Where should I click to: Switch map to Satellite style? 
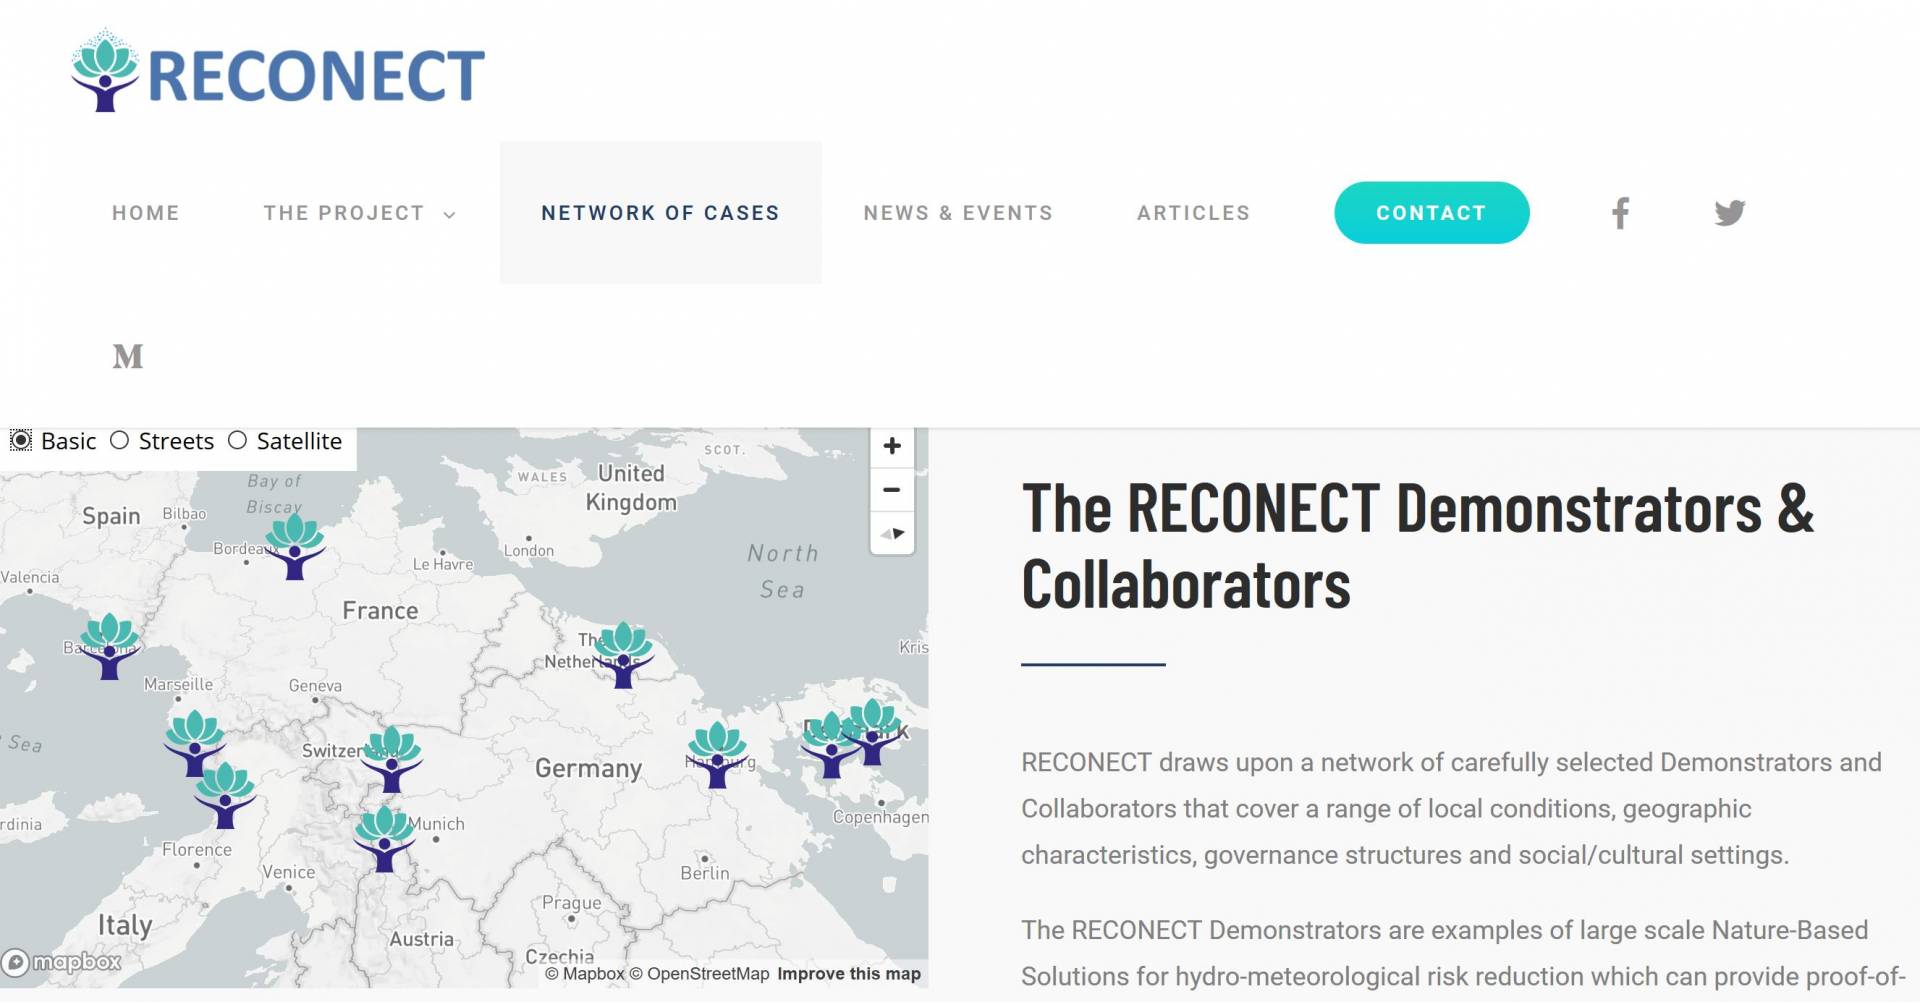pyautogui.click(x=237, y=441)
